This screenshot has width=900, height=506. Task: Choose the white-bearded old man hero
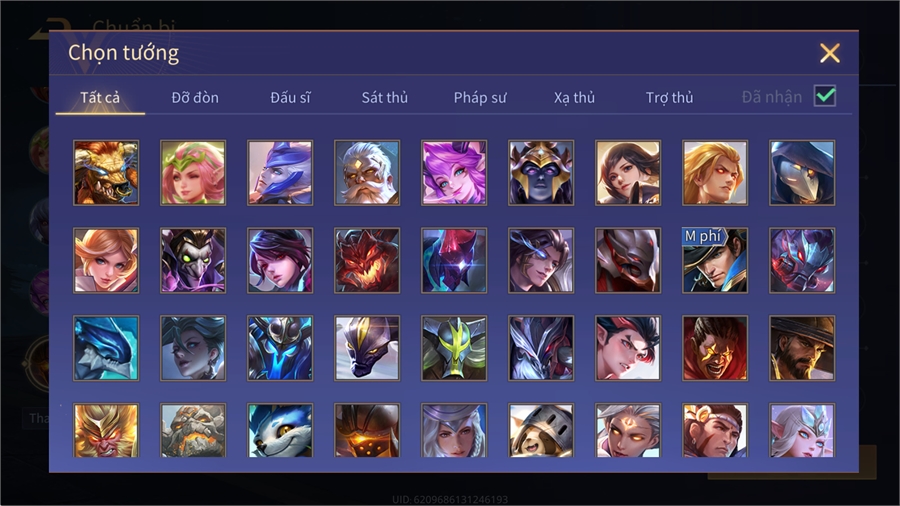click(367, 173)
